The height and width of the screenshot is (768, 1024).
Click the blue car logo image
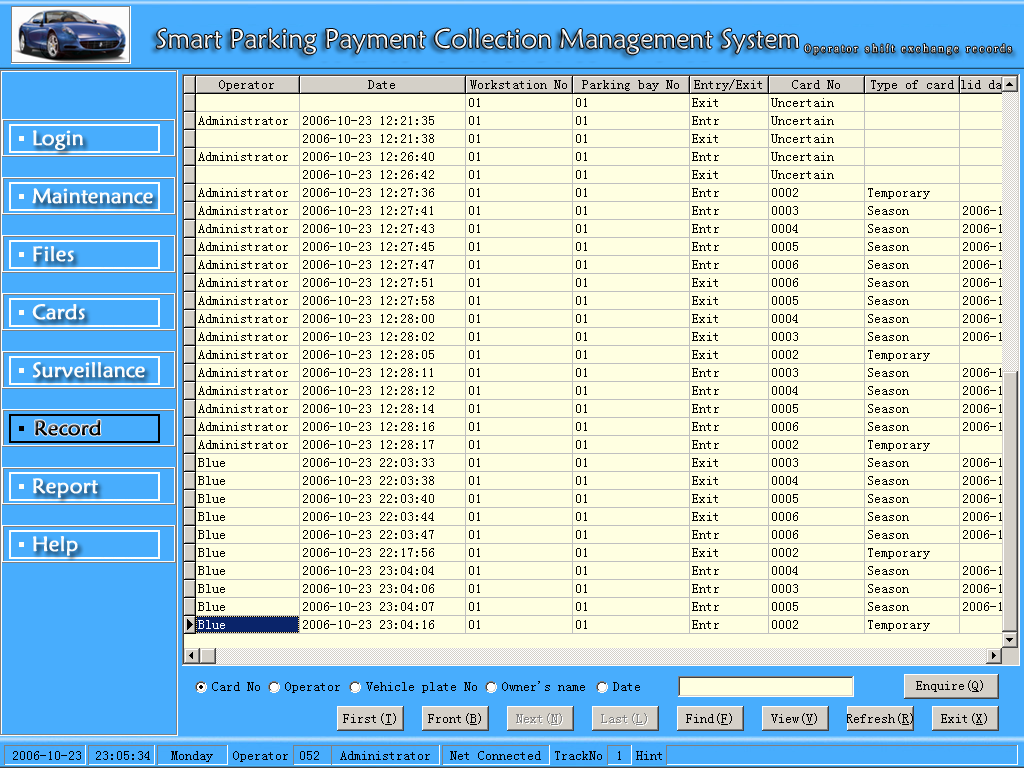click(71, 34)
